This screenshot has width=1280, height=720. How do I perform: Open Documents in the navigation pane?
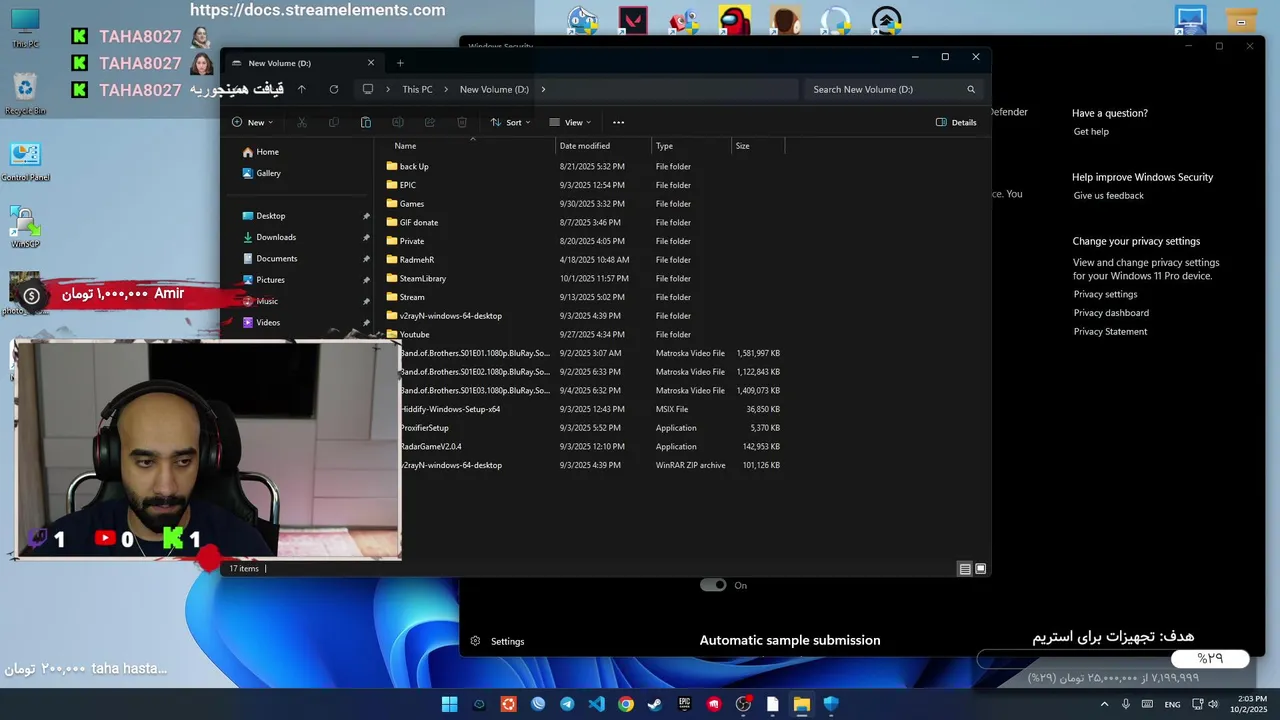276,258
